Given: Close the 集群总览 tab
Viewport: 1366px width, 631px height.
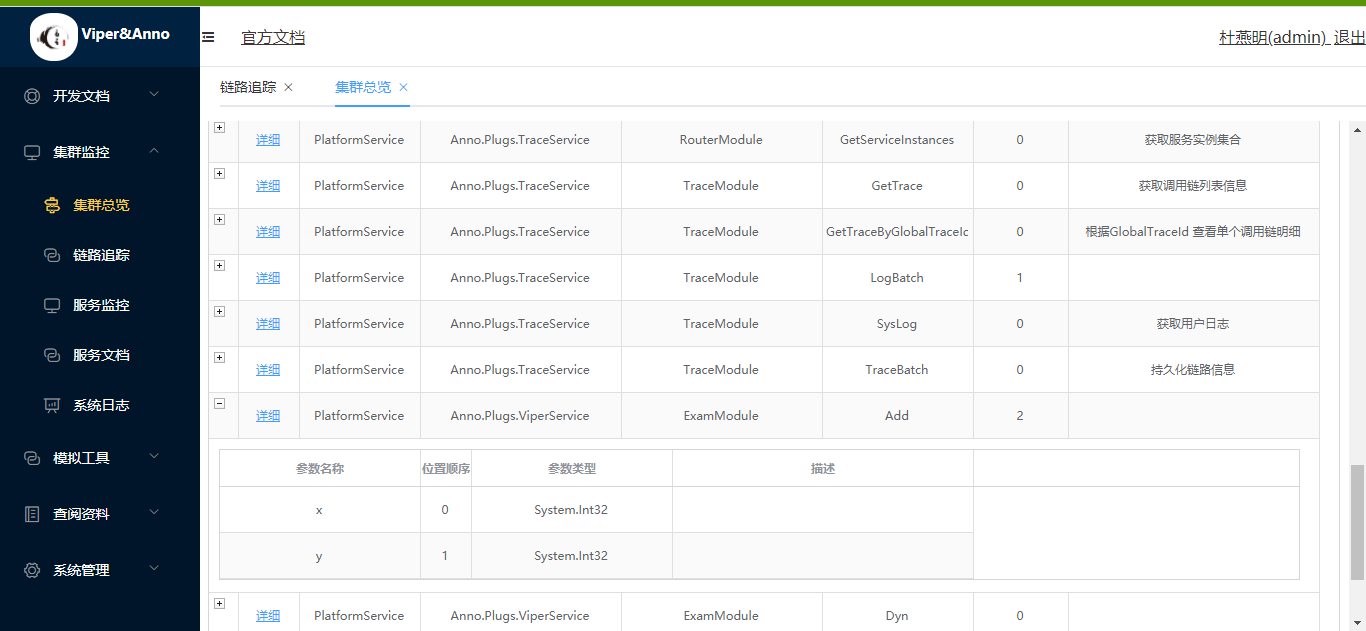Looking at the screenshot, I should tap(403, 87).
